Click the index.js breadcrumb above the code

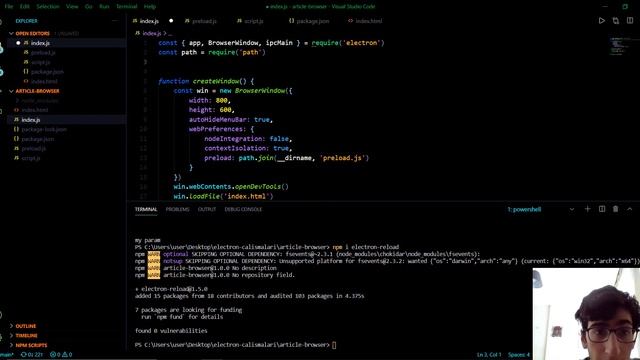151,33
